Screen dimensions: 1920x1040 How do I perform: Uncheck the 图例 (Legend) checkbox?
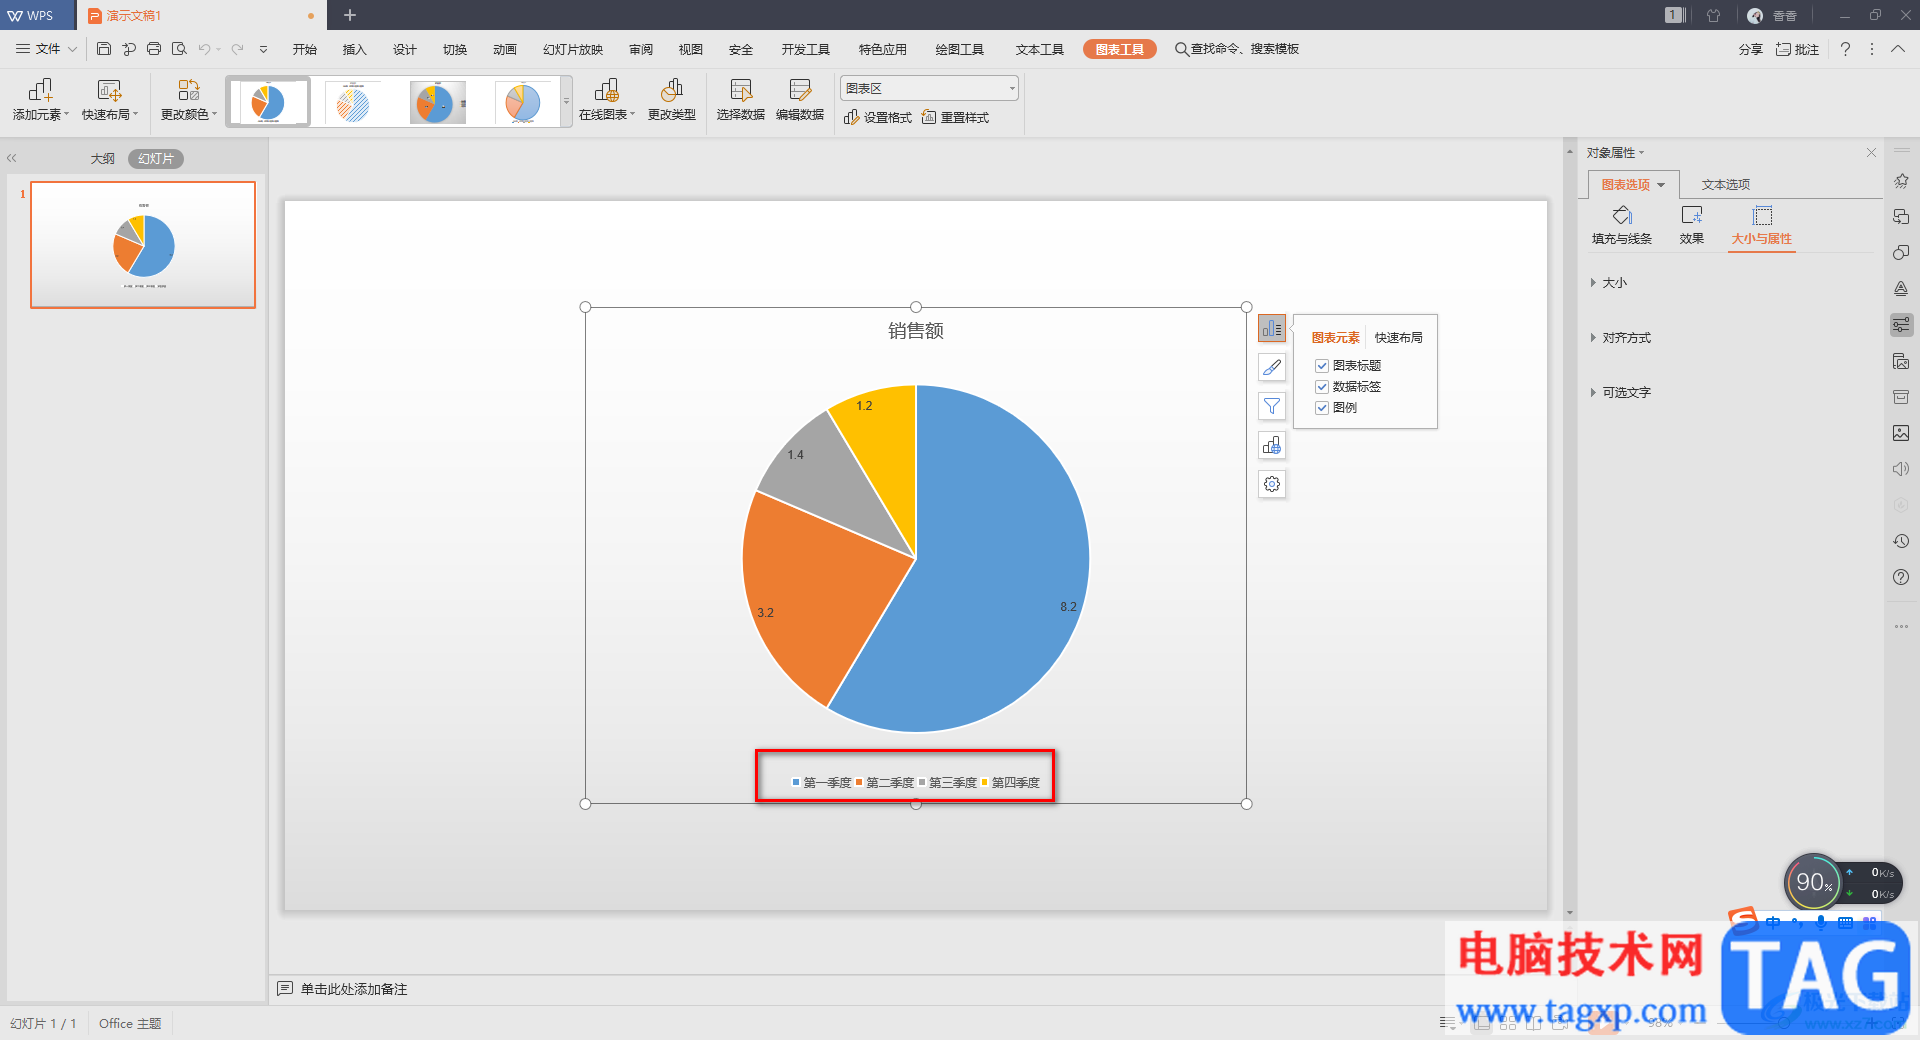coord(1322,408)
